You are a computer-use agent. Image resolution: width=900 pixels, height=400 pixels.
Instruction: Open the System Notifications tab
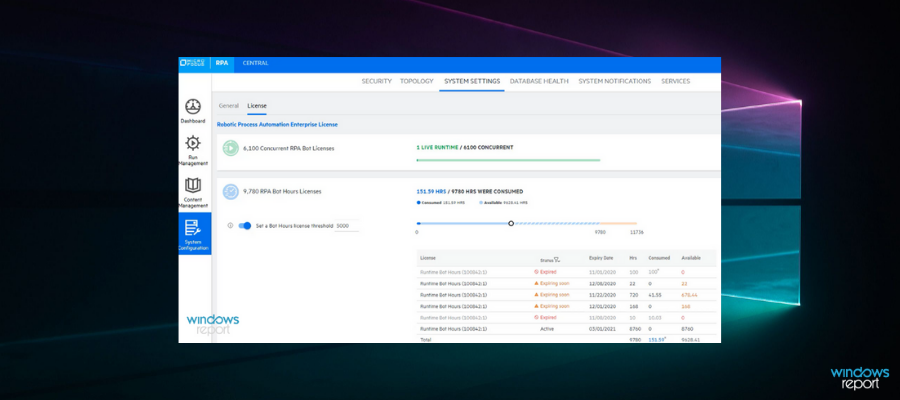click(x=614, y=81)
